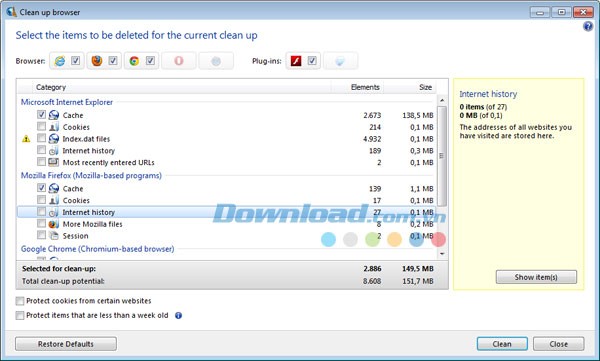This screenshot has height=361, width=600.
Task: Uncheck Internet Explorer Cache checkbox
Action: 41,114
